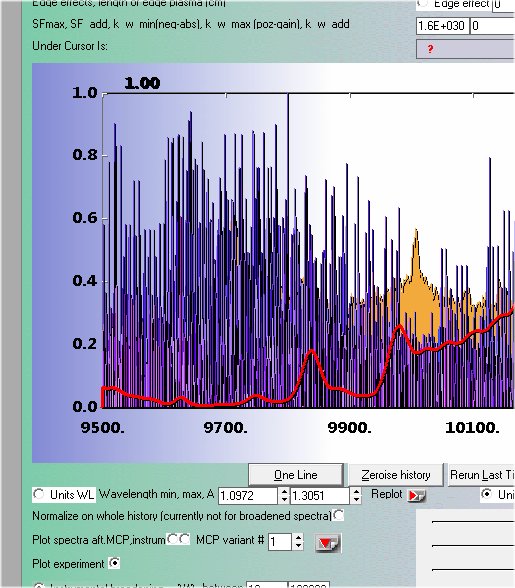Decrease Wavelength min with down arrow
The height and width of the screenshot is (588, 515).
tap(284, 500)
